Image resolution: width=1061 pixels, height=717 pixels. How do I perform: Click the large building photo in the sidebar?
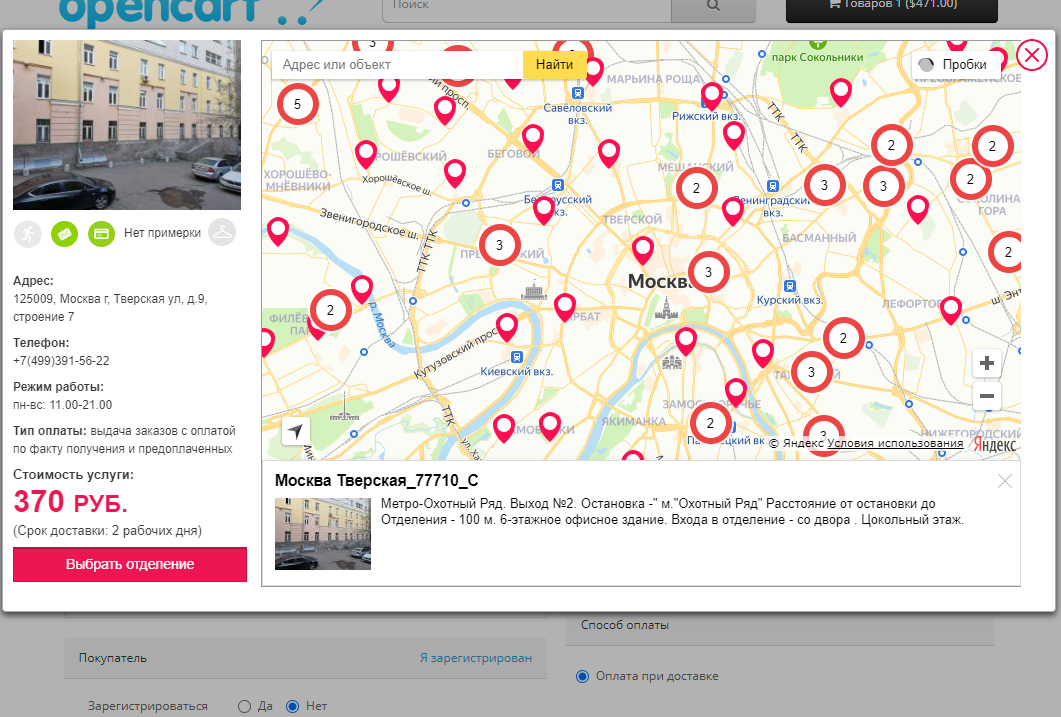(x=127, y=125)
